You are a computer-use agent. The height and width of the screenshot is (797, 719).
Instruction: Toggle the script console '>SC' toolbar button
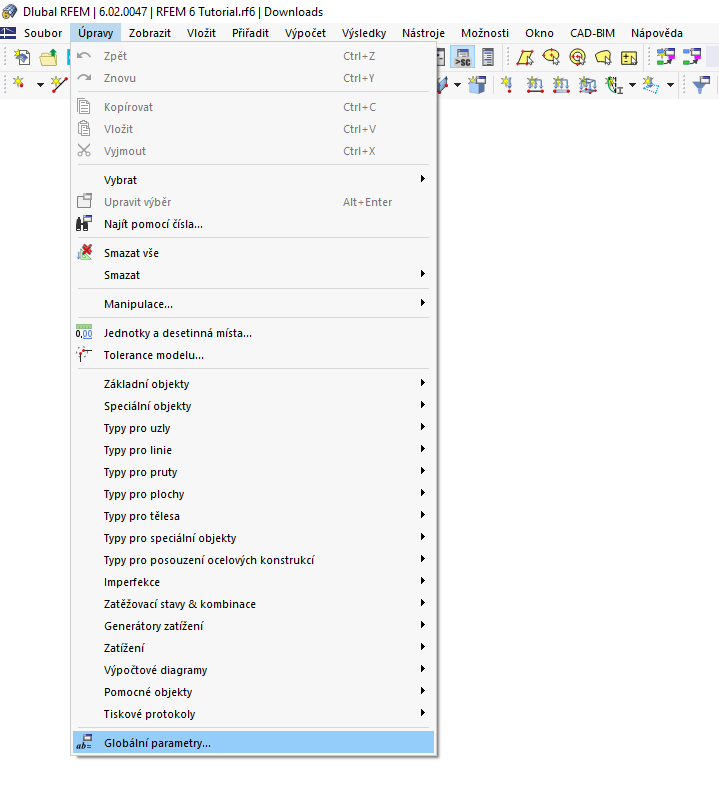point(462,57)
